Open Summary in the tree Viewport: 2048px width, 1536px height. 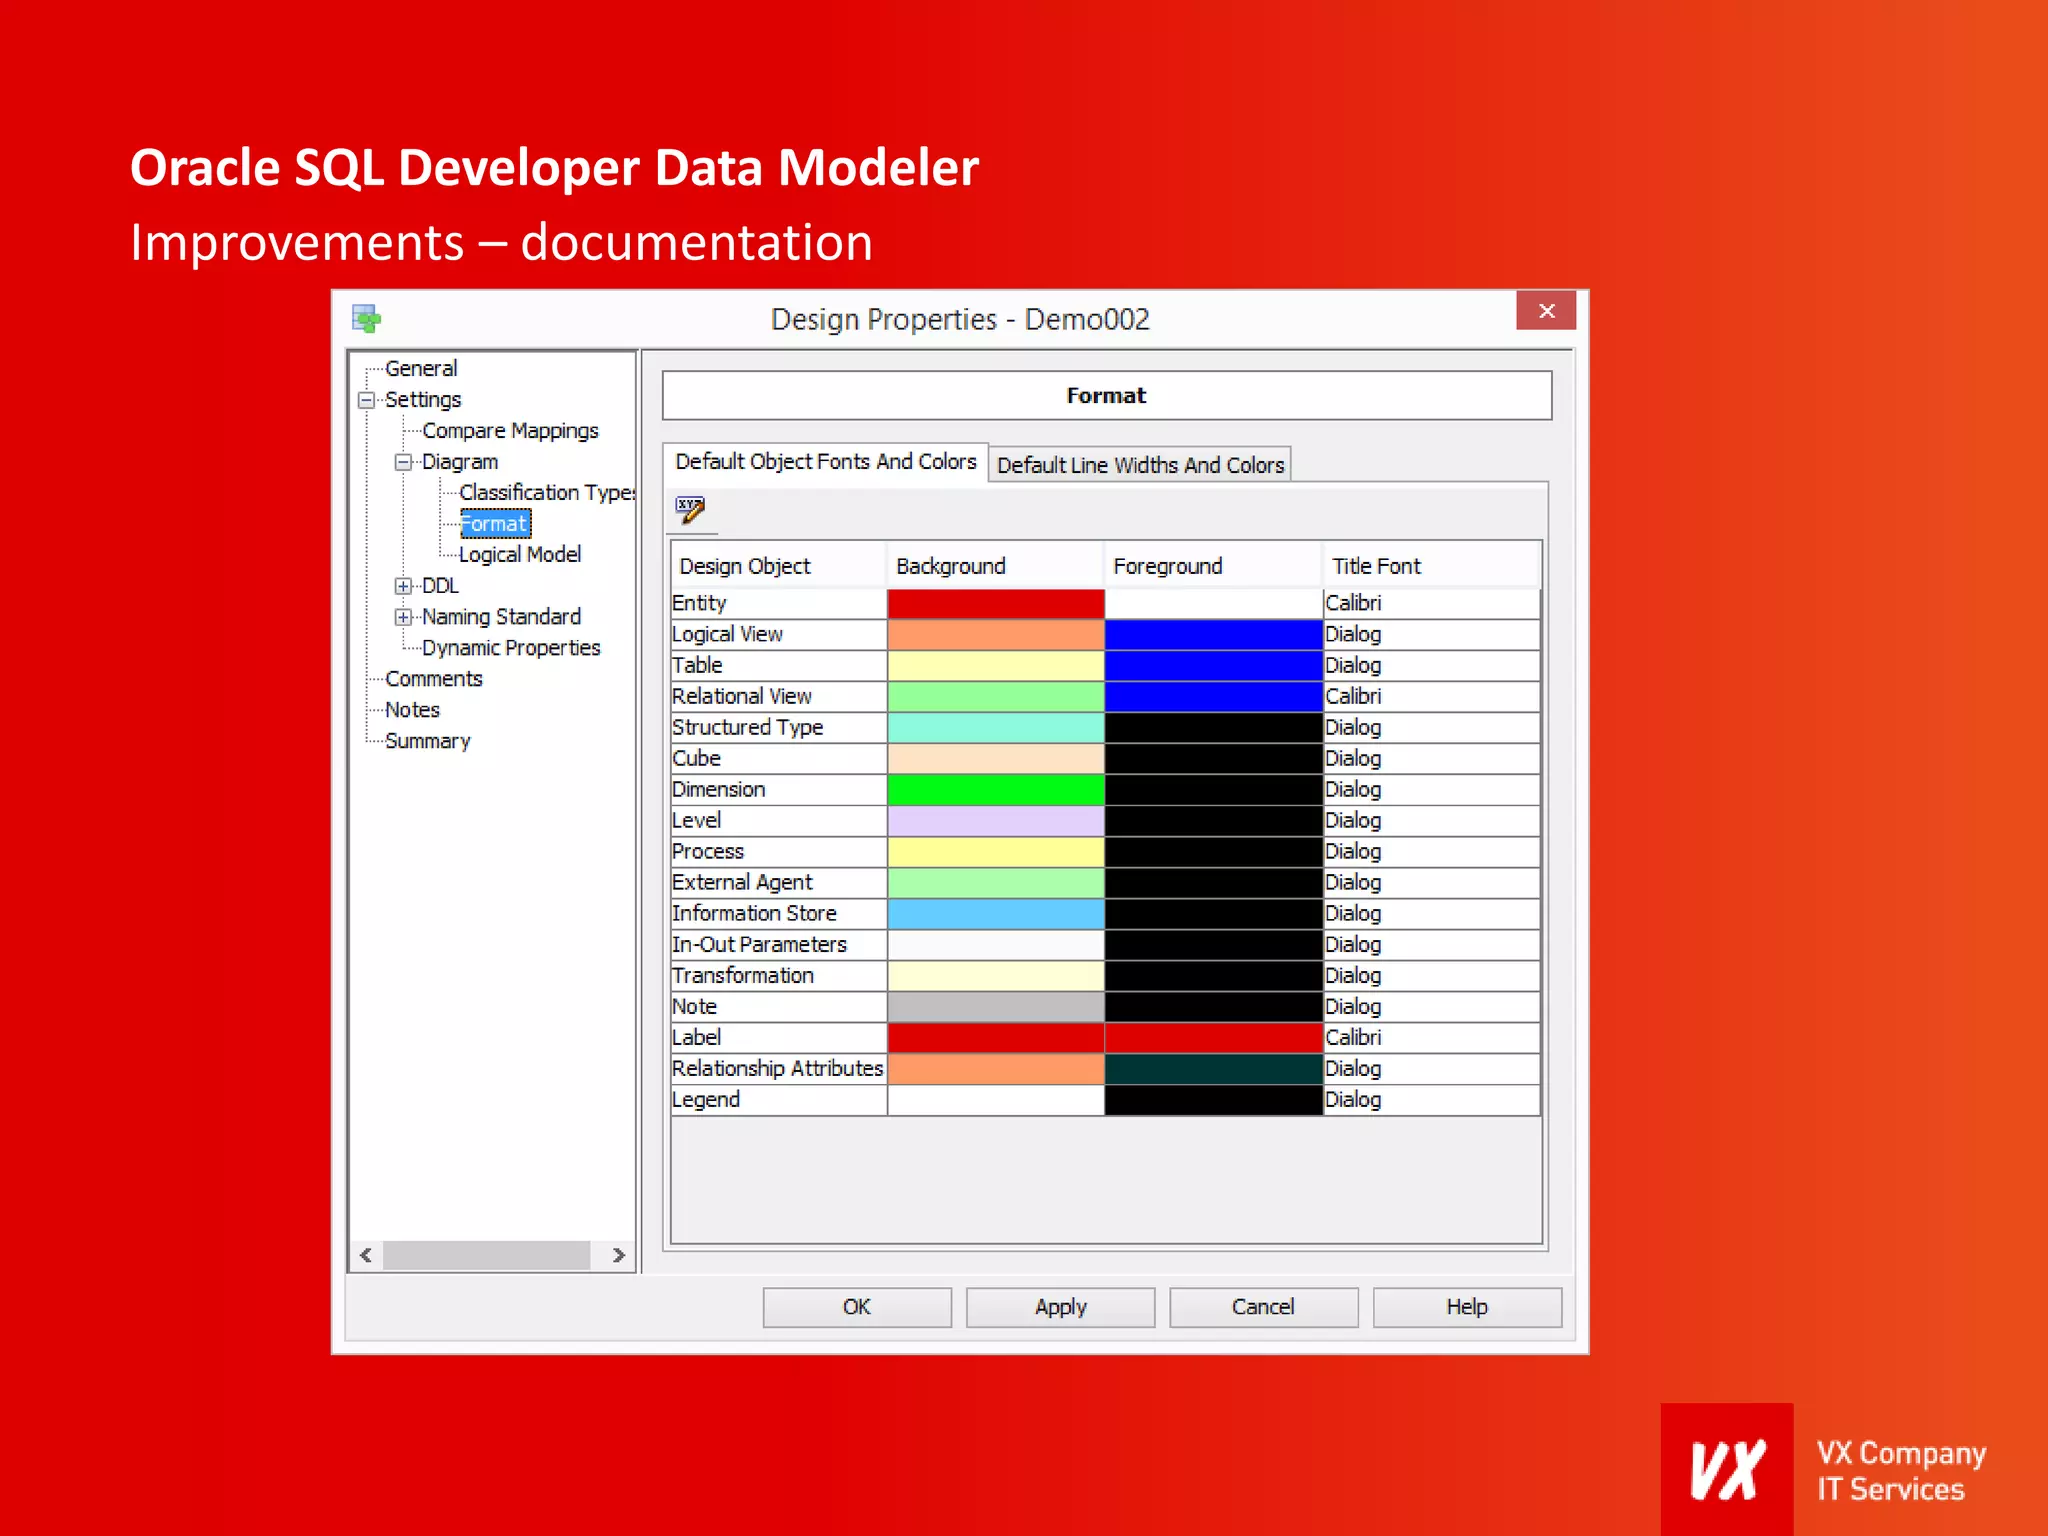coord(428,741)
